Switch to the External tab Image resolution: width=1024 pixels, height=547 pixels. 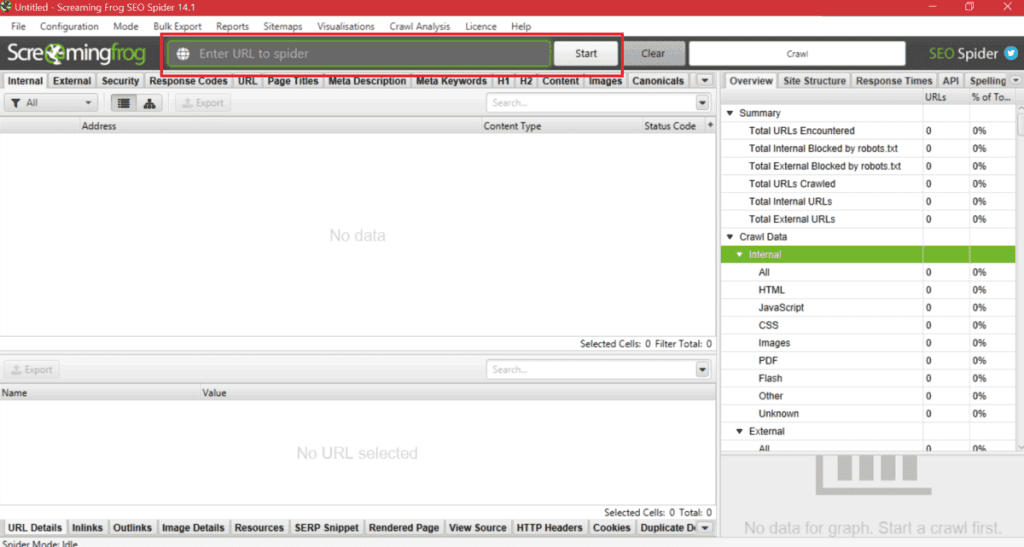pyautogui.click(x=72, y=81)
